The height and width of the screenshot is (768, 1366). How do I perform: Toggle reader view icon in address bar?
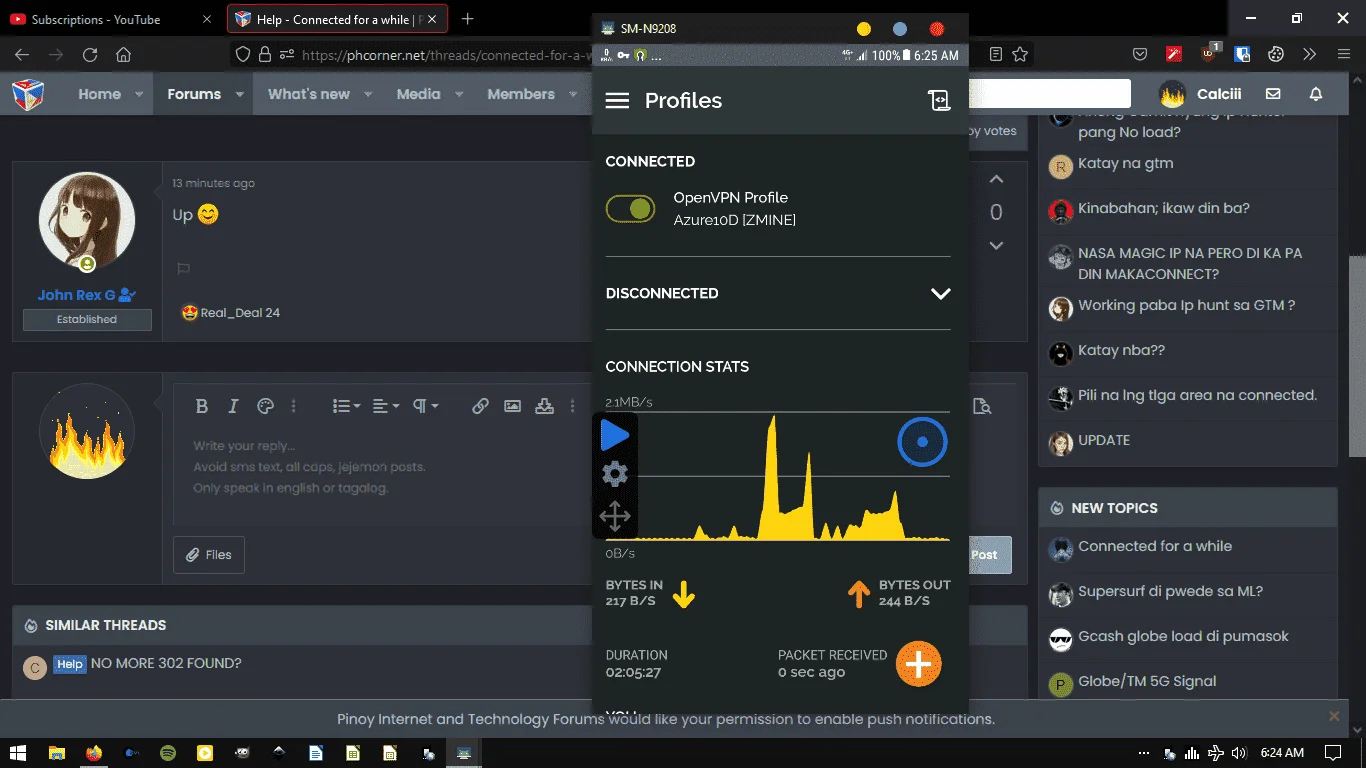coord(995,55)
